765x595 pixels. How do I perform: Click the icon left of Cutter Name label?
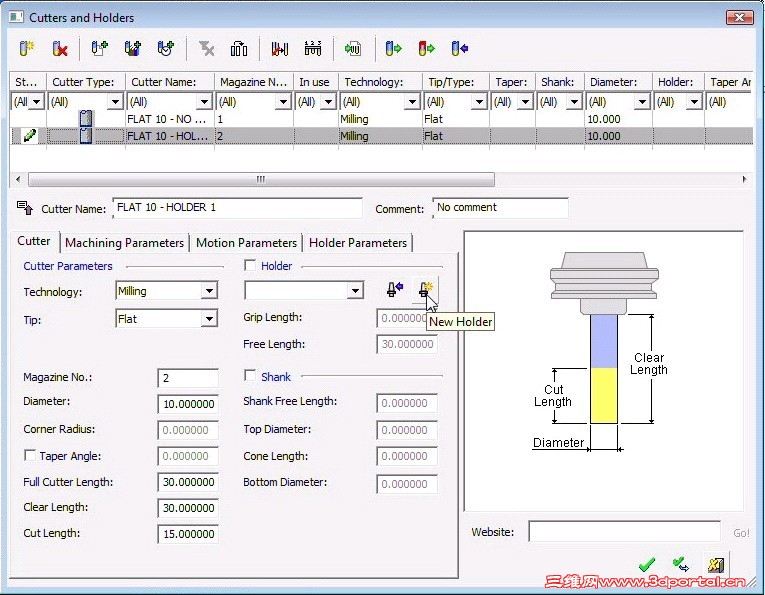(x=25, y=208)
